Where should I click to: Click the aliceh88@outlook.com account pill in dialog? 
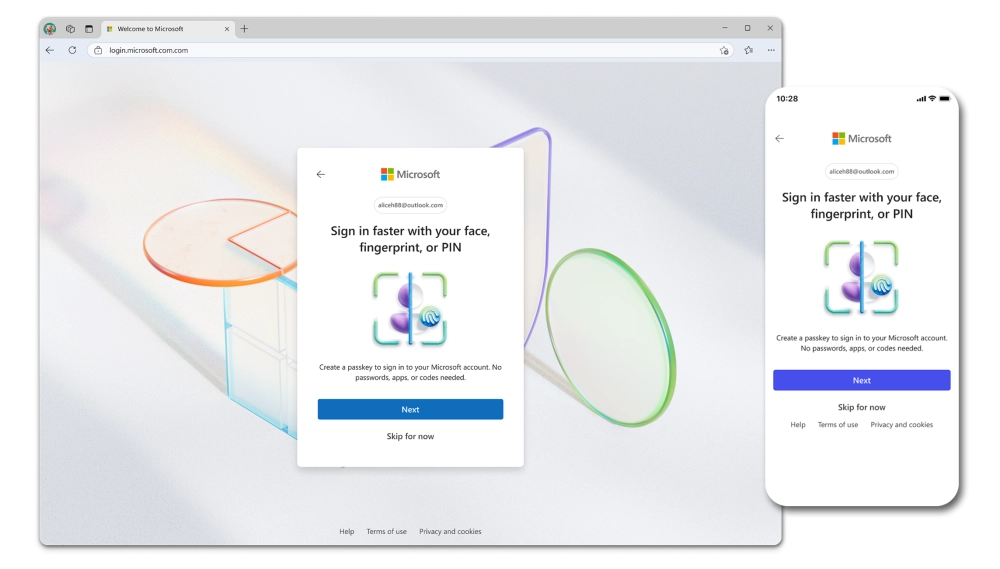coord(410,205)
